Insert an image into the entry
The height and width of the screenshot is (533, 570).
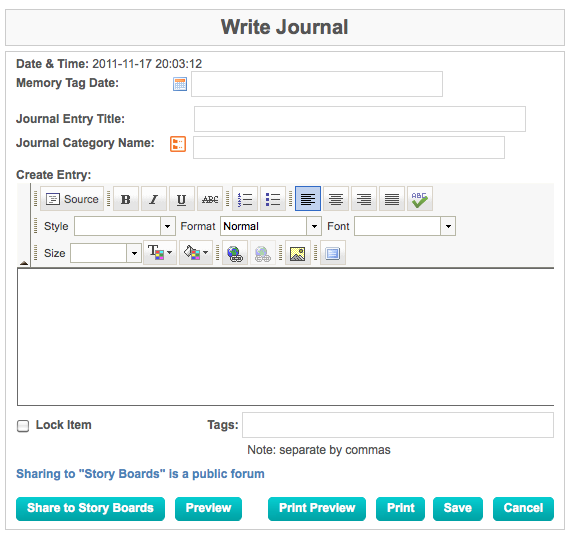[298, 253]
